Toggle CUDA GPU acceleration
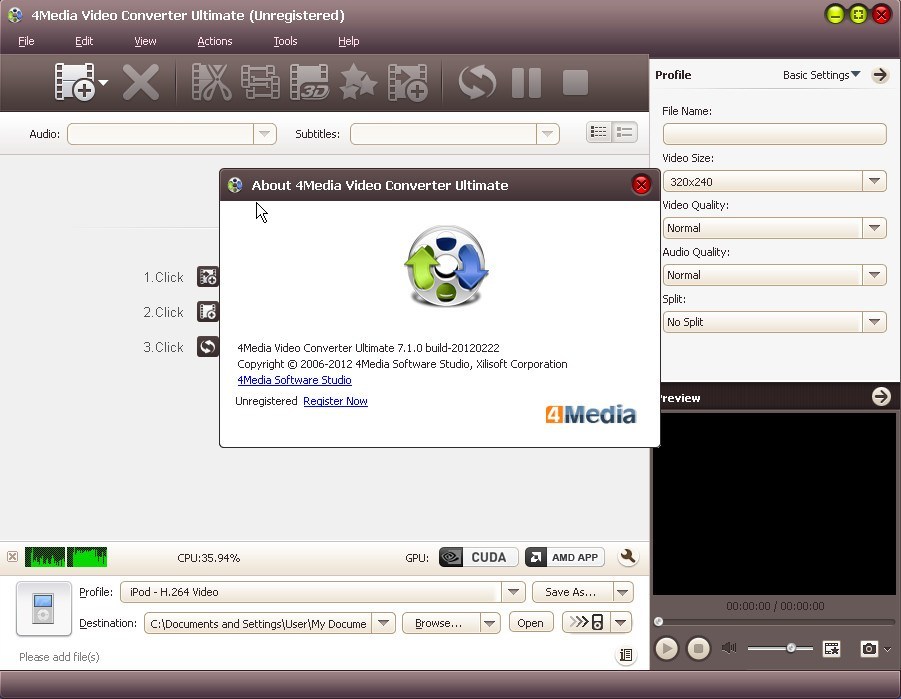The width and height of the screenshot is (901, 699). click(x=477, y=557)
